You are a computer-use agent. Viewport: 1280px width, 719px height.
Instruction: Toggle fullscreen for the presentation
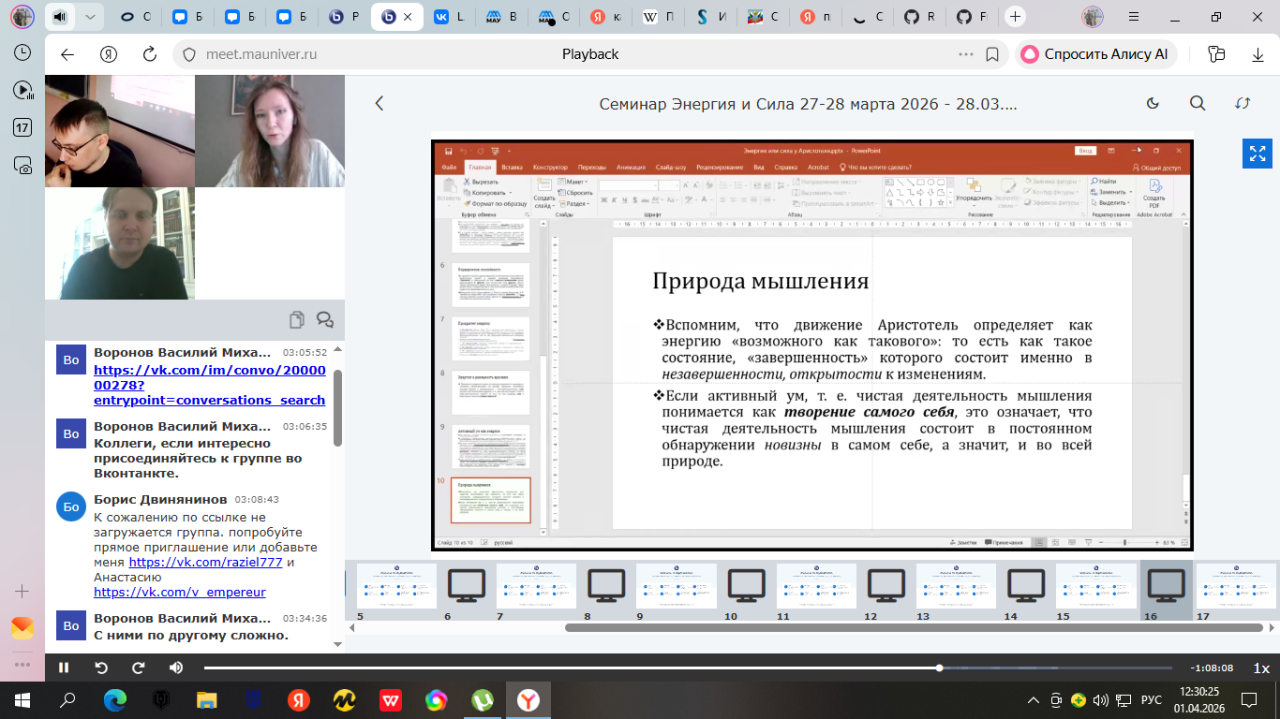tap(1257, 153)
